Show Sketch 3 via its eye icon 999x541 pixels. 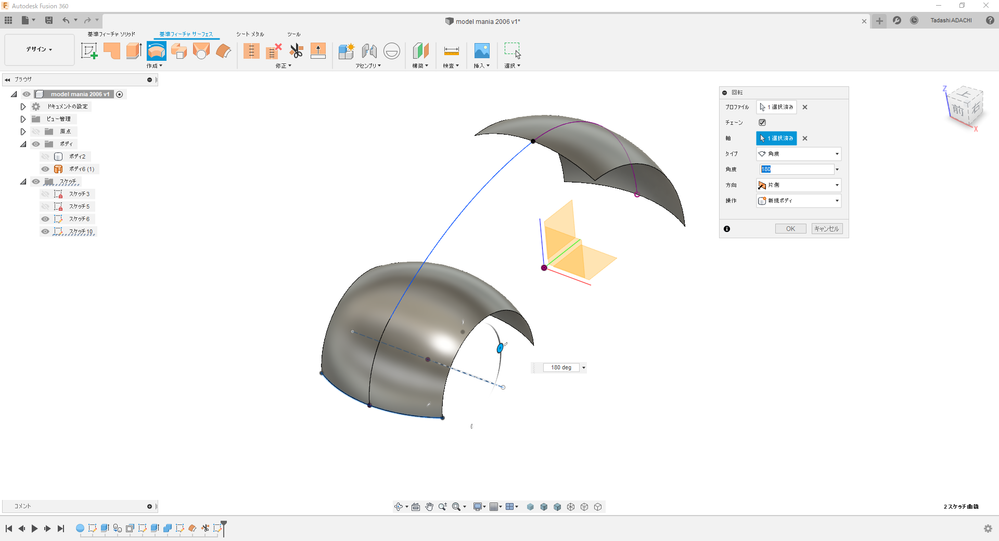[x=45, y=194]
